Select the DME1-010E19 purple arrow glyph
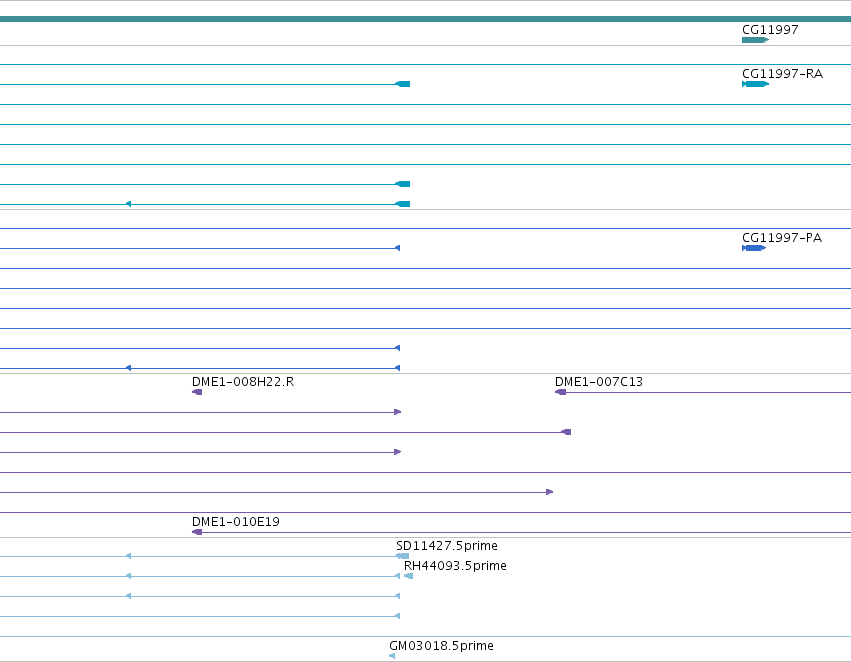851x662 pixels. tap(197, 532)
